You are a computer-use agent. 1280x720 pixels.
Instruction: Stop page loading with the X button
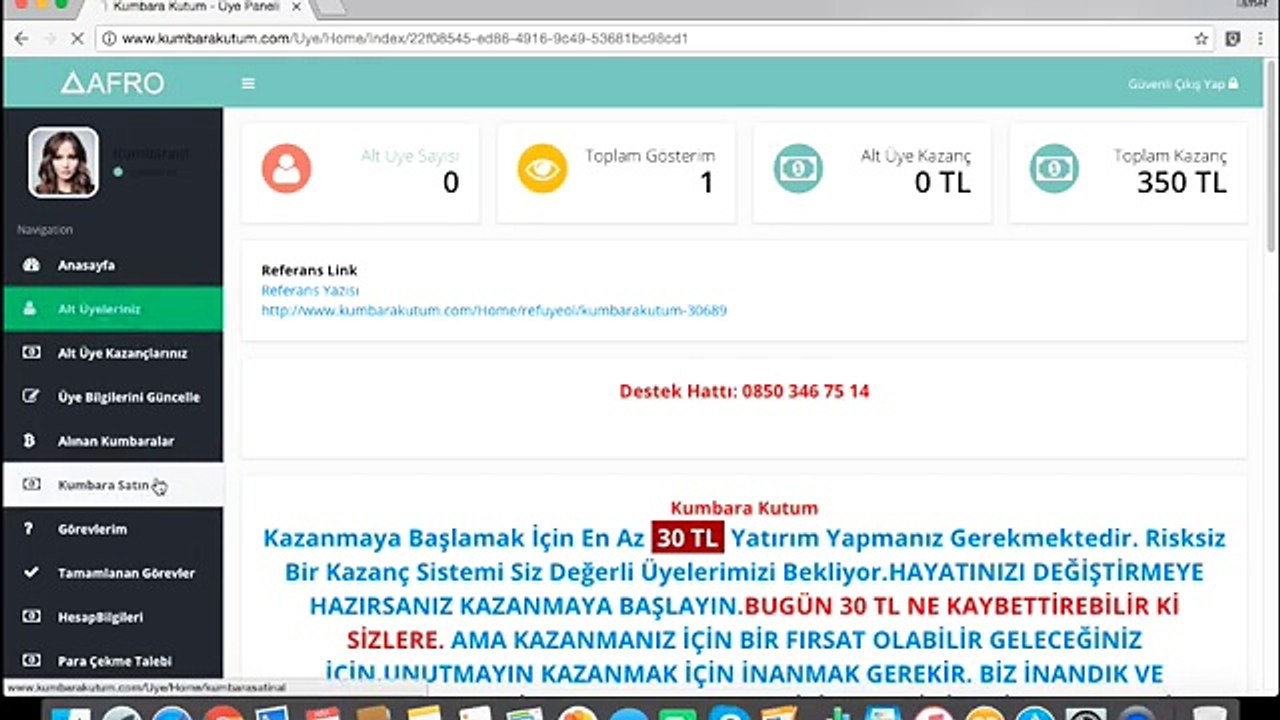(78, 39)
